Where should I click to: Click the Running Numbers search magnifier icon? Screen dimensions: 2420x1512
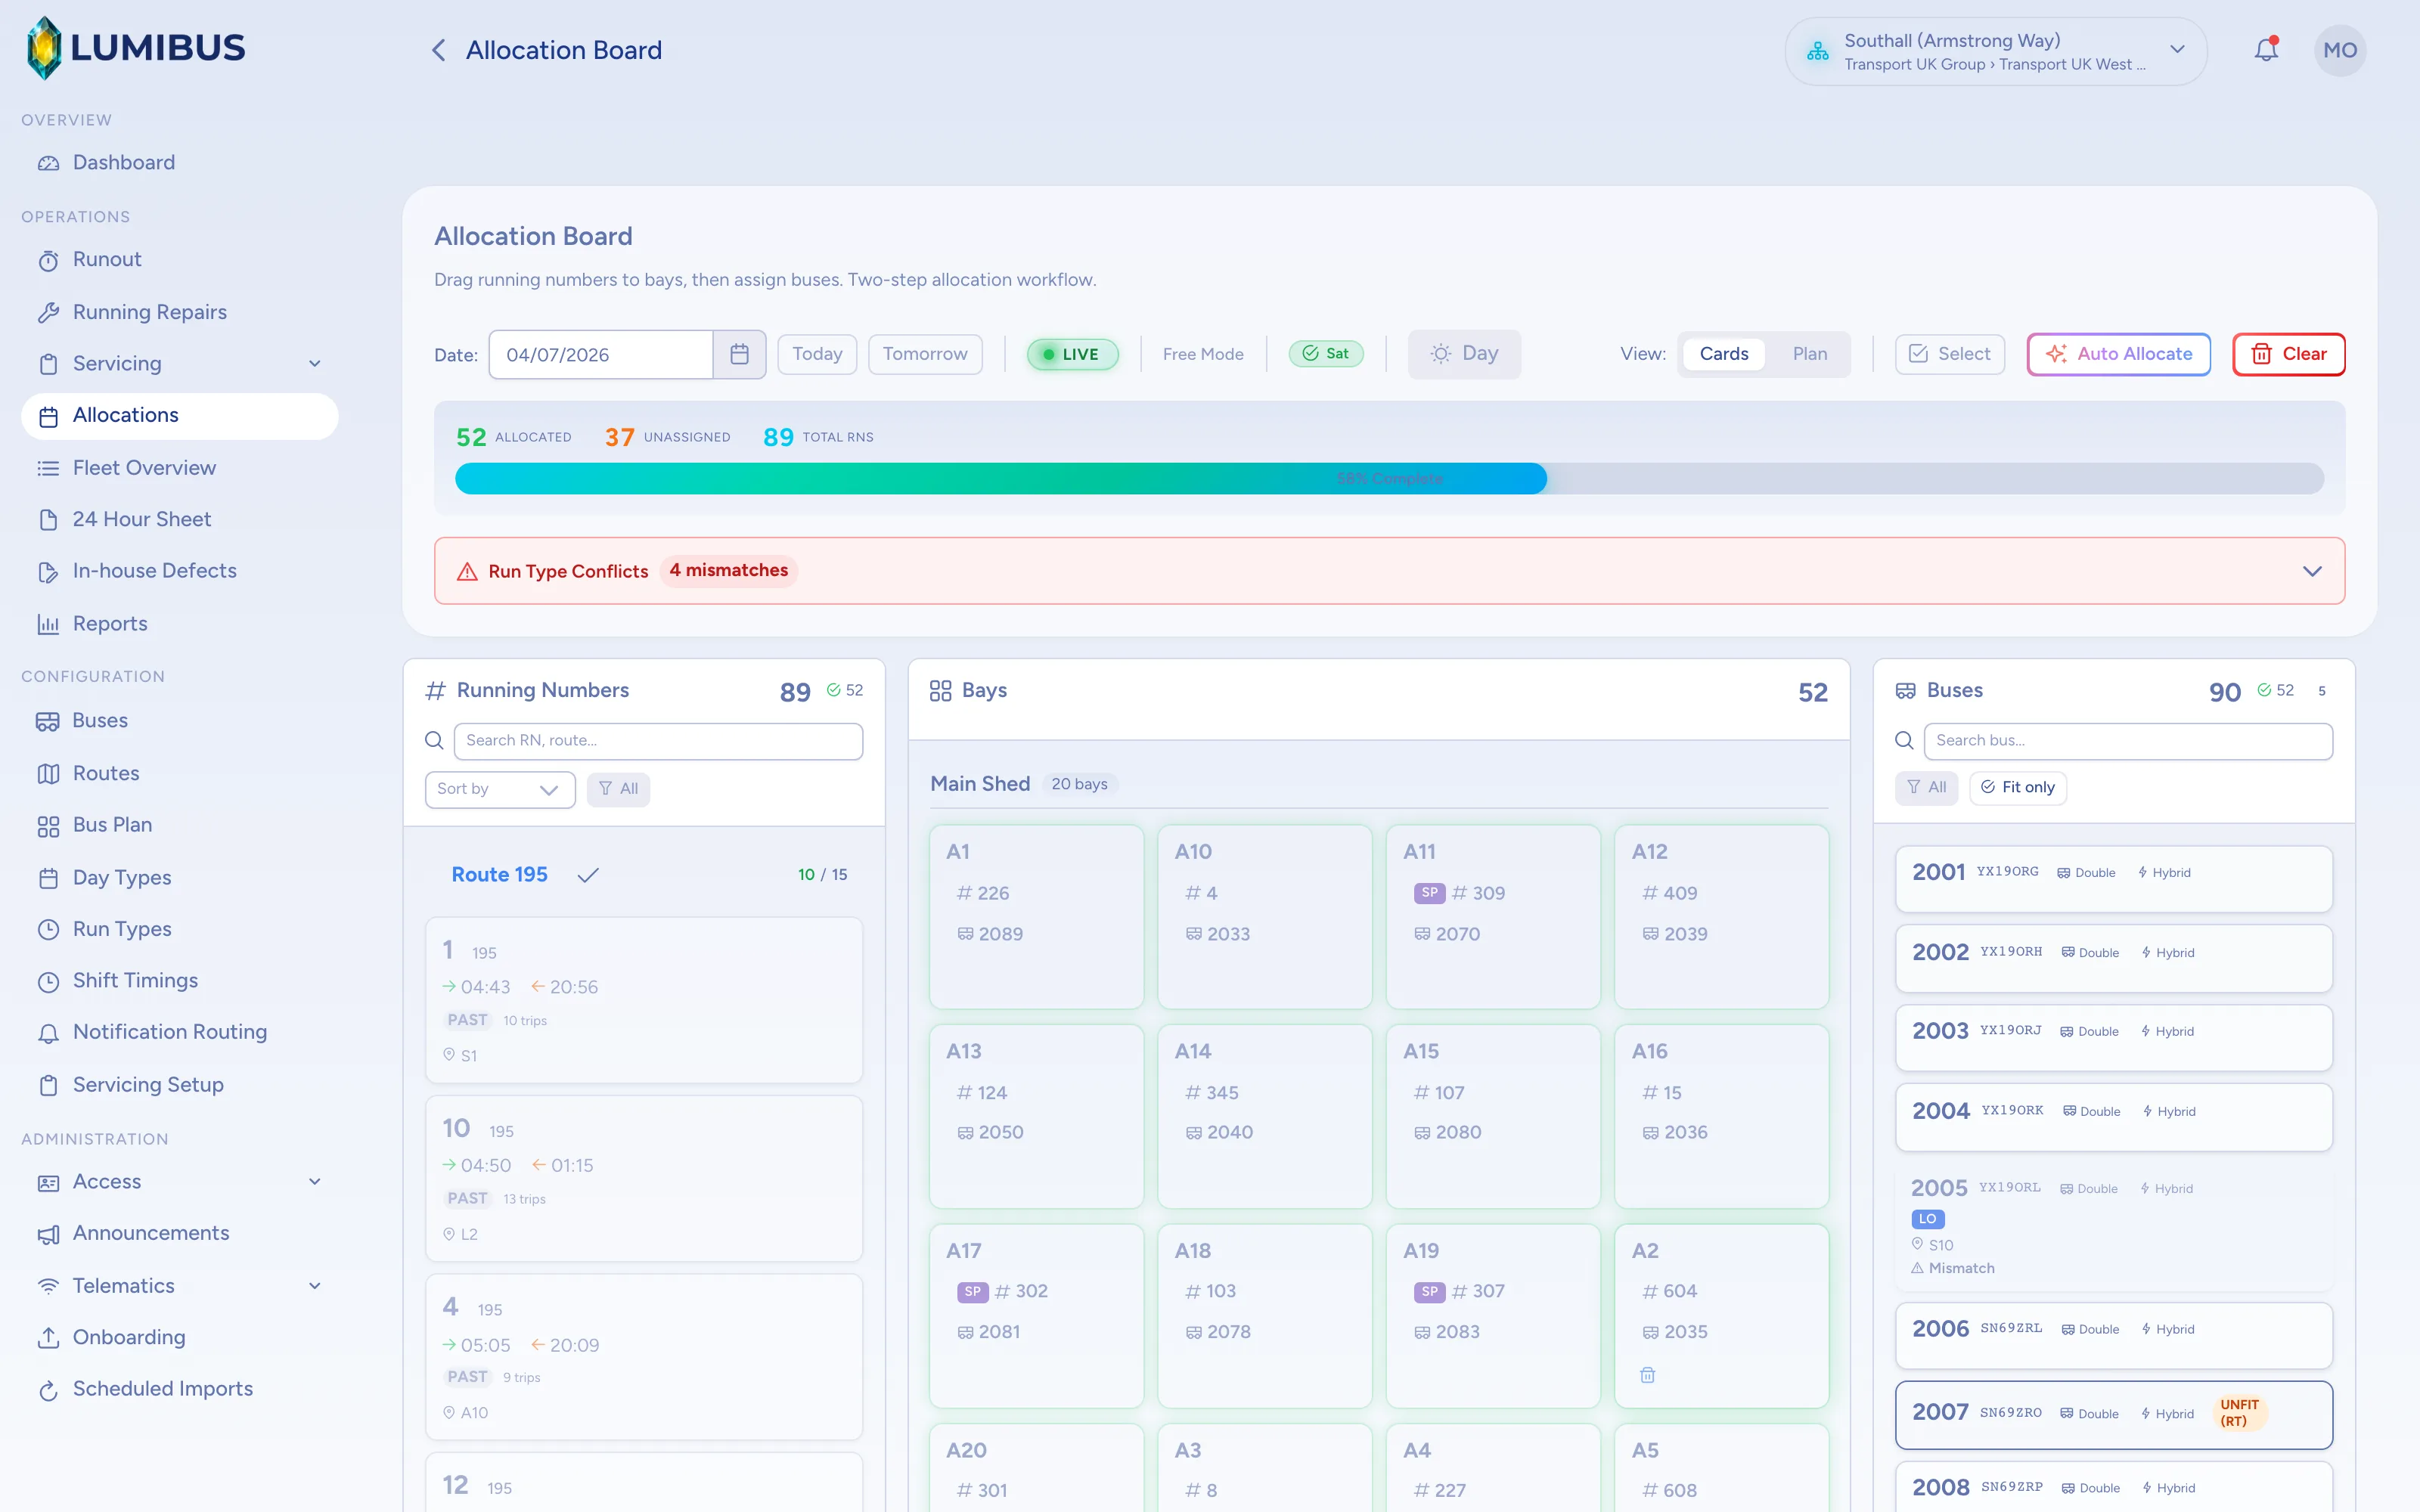click(x=434, y=740)
